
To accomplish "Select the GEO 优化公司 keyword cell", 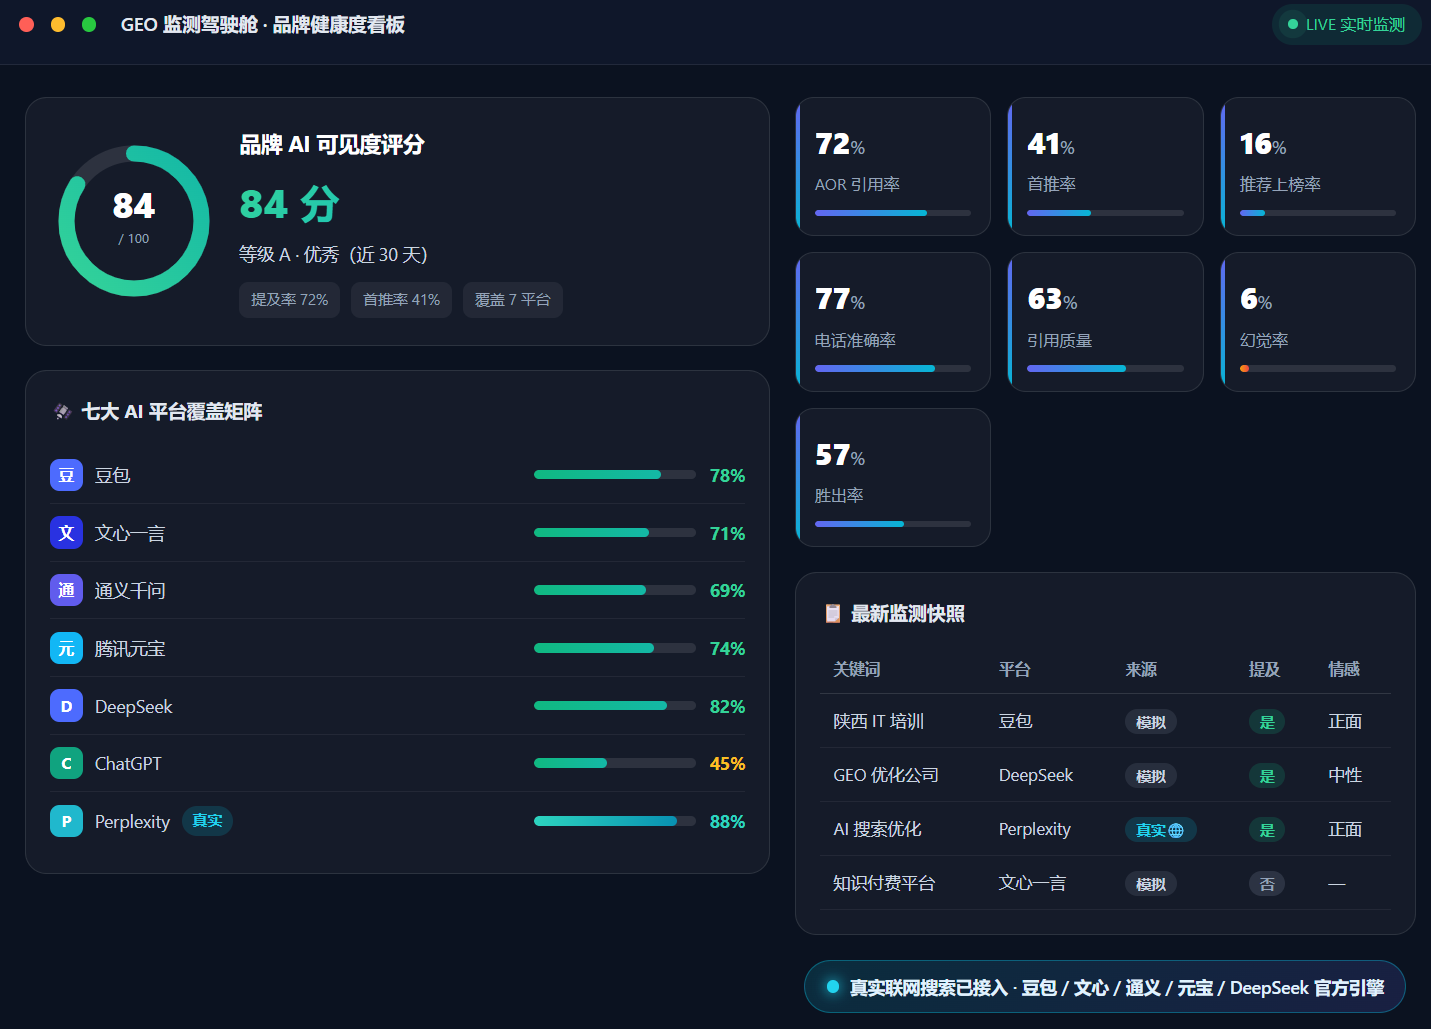I will pos(886,775).
